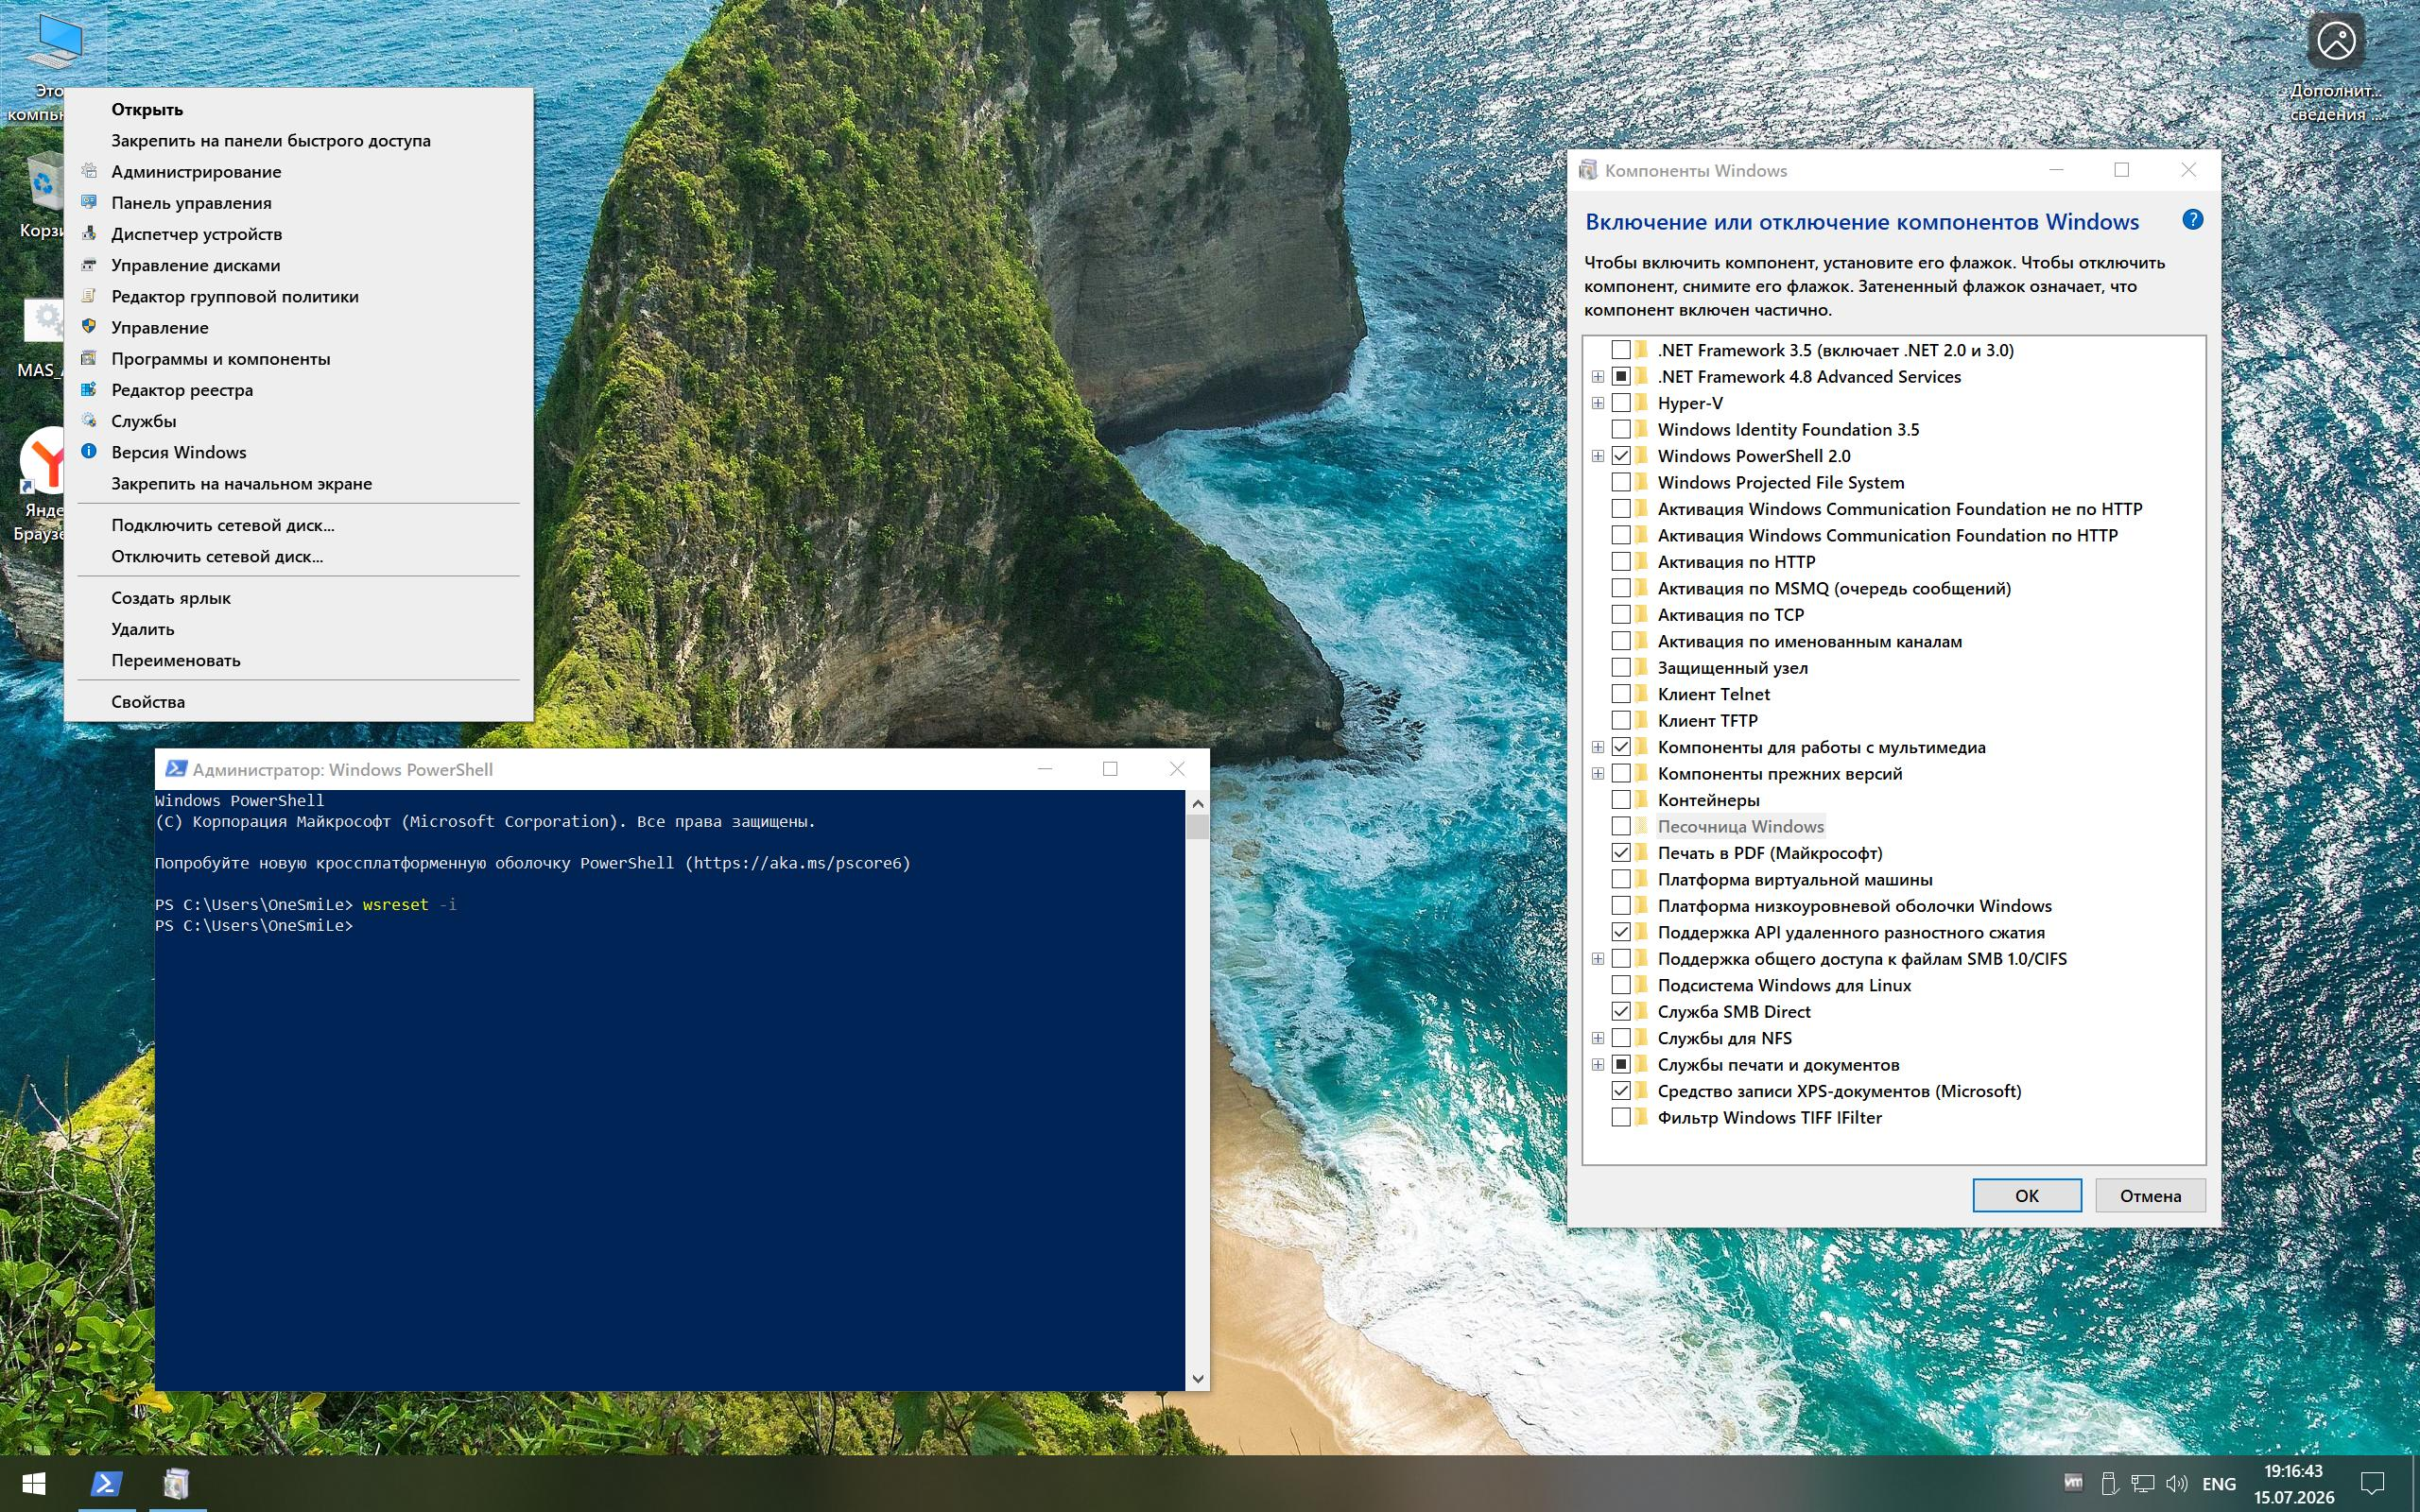Open the taskbar clock and date
The image size is (2420, 1512).
pos(2294,1484)
